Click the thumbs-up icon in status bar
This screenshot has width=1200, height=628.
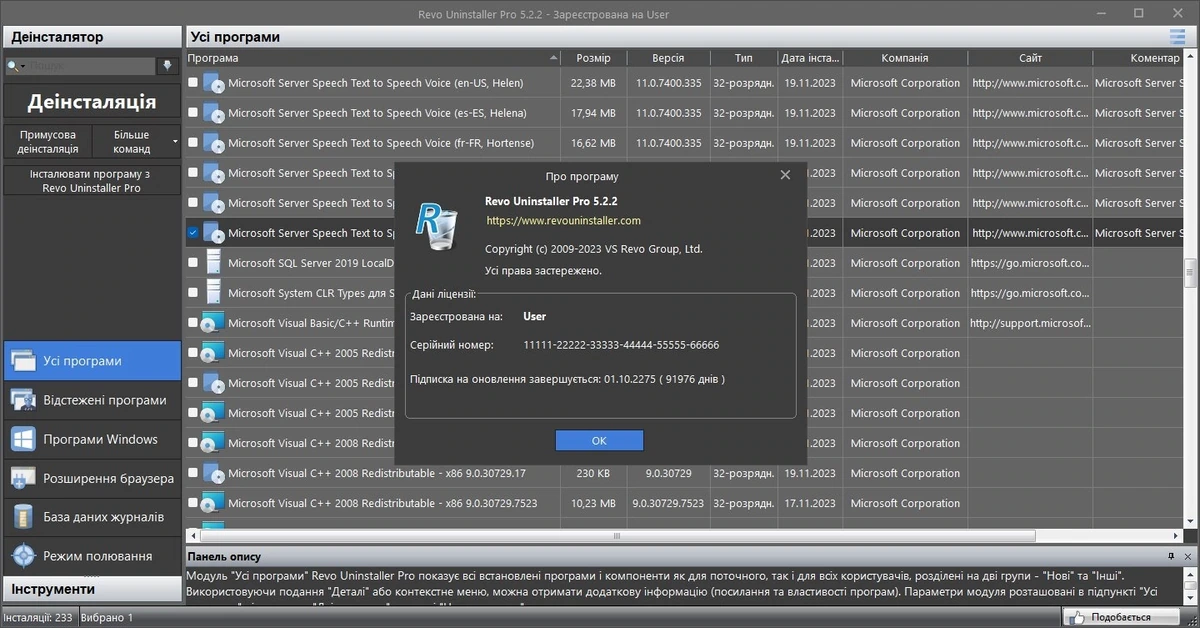(1078, 617)
